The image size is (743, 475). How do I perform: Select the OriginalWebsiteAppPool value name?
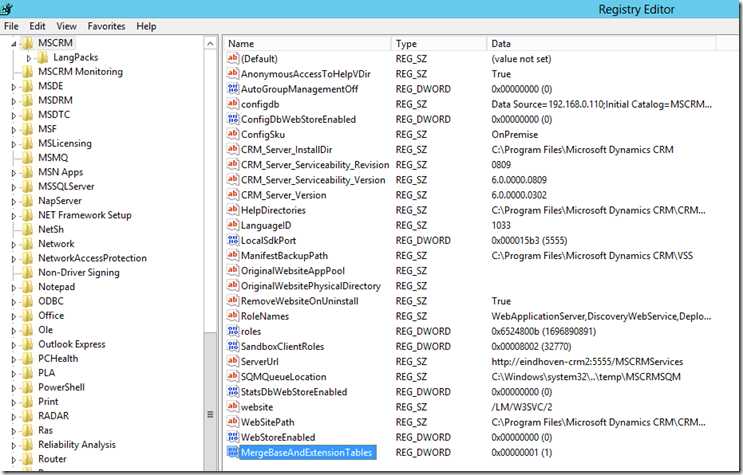292,271
